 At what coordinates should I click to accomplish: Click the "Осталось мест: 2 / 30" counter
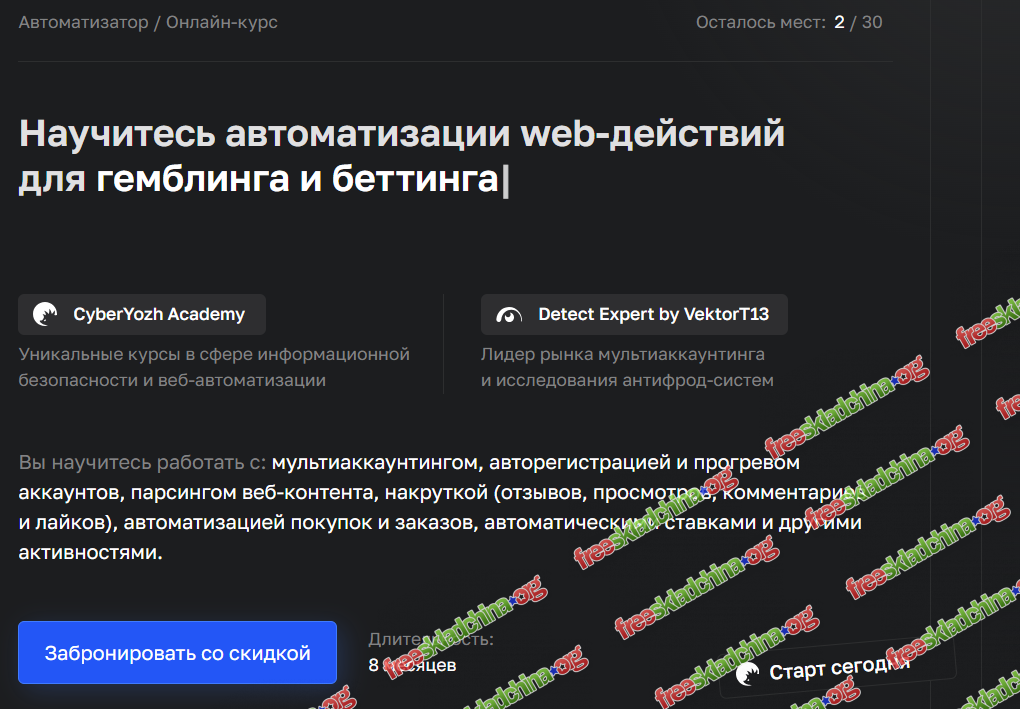[x=789, y=22]
